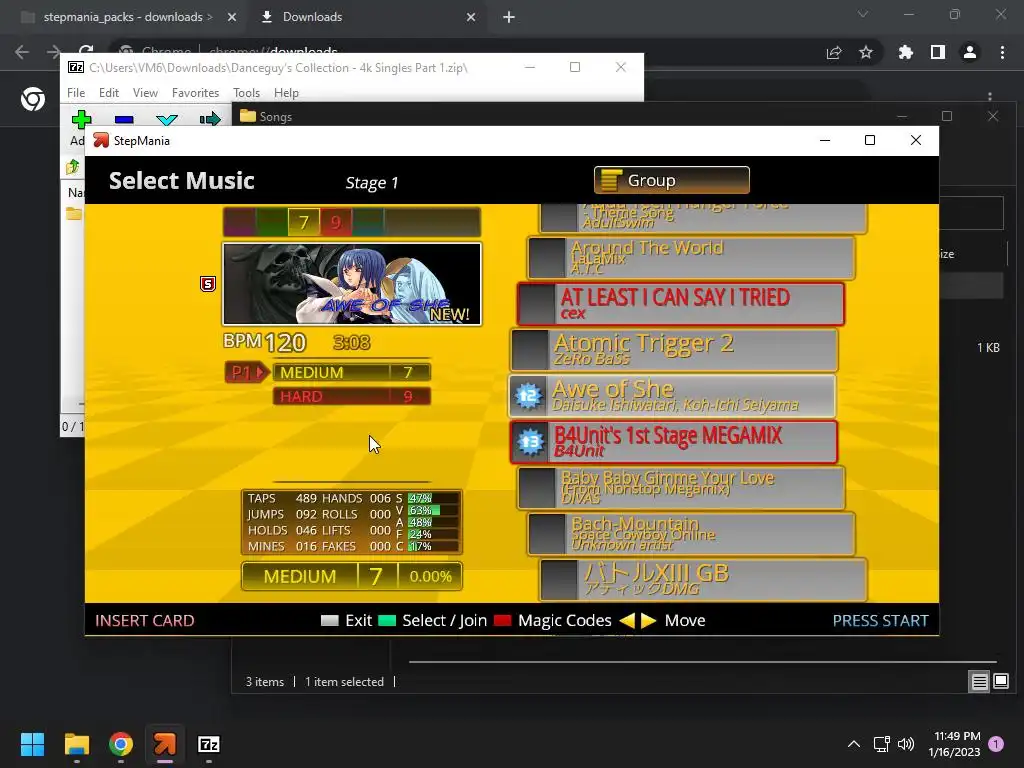
Task: Click the StepMania title bar icon
Action: (x=101, y=140)
